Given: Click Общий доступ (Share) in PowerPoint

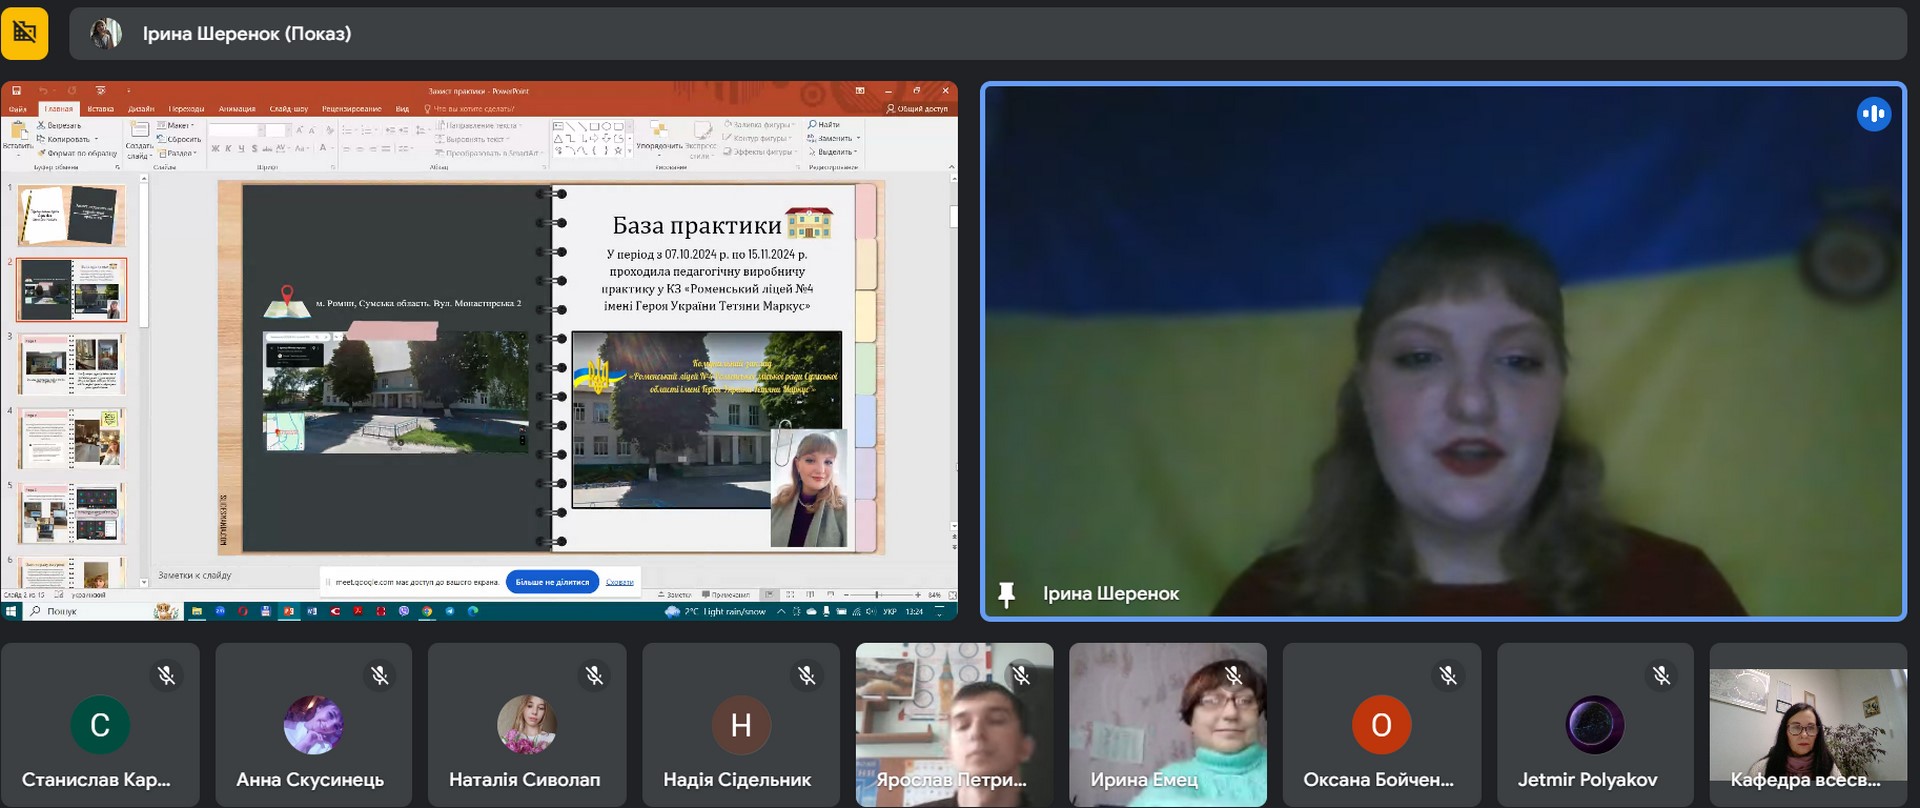Looking at the screenshot, I should pos(917,109).
